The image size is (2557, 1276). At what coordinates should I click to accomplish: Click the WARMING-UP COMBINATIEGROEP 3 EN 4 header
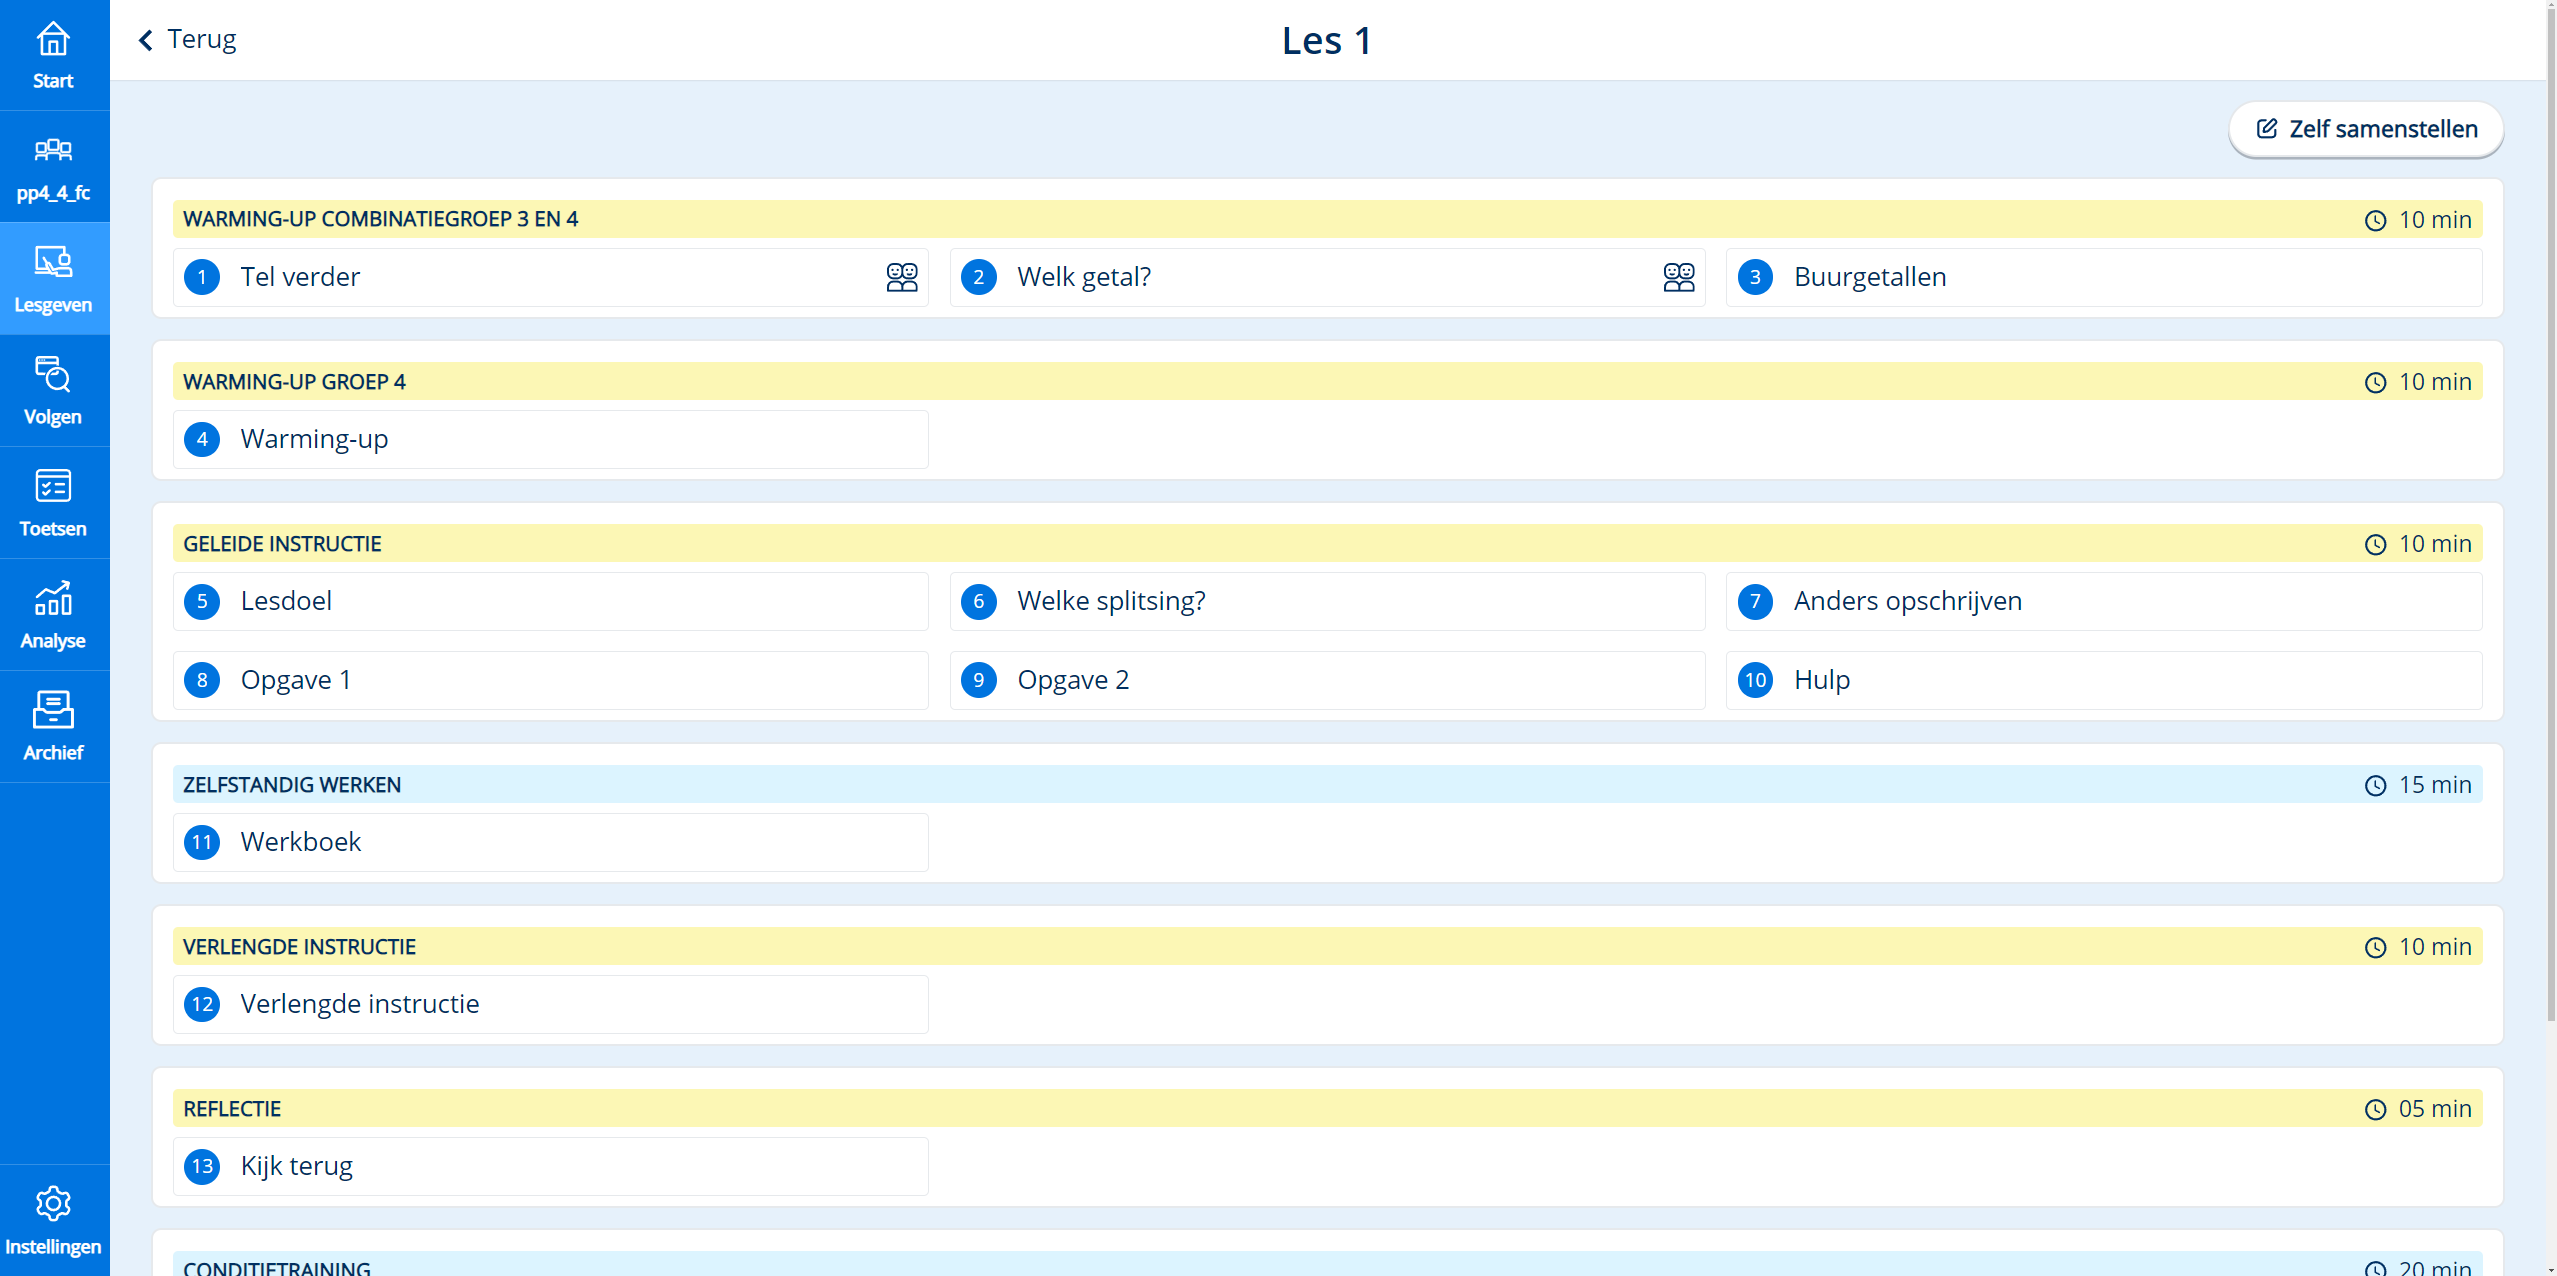tap(1327, 219)
